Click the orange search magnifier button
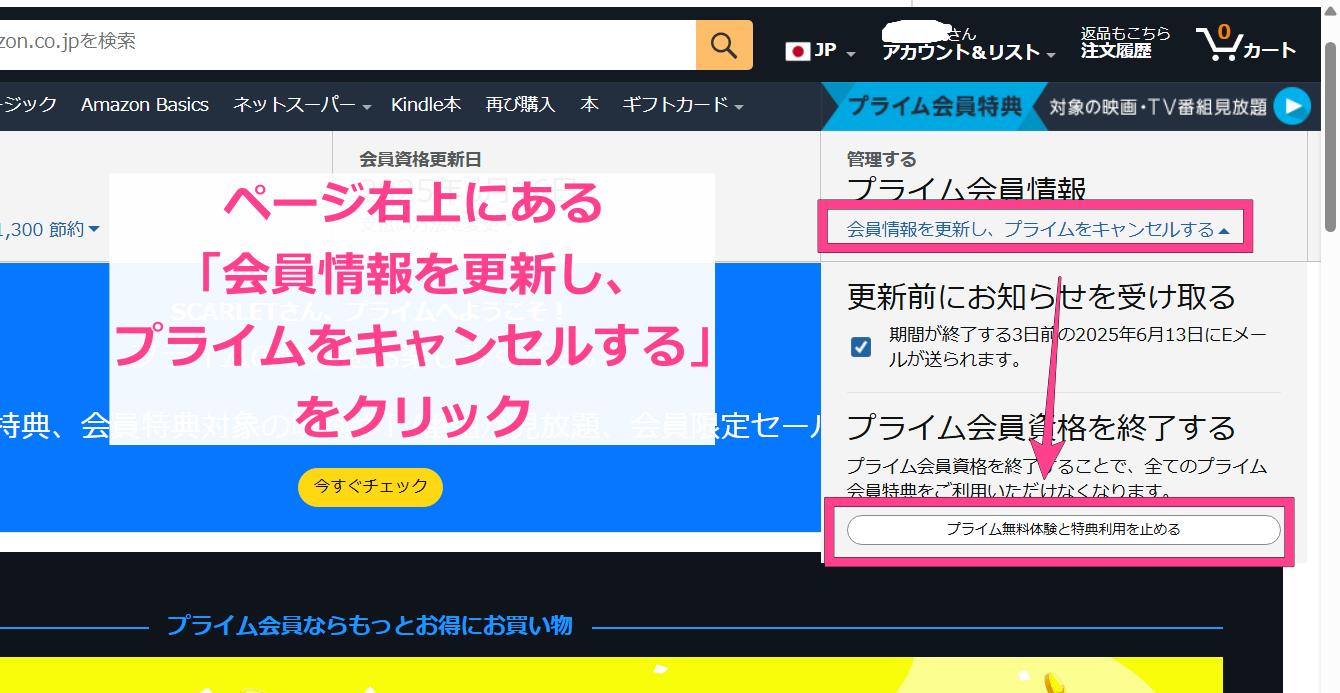The image size is (1340, 693). (x=724, y=45)
